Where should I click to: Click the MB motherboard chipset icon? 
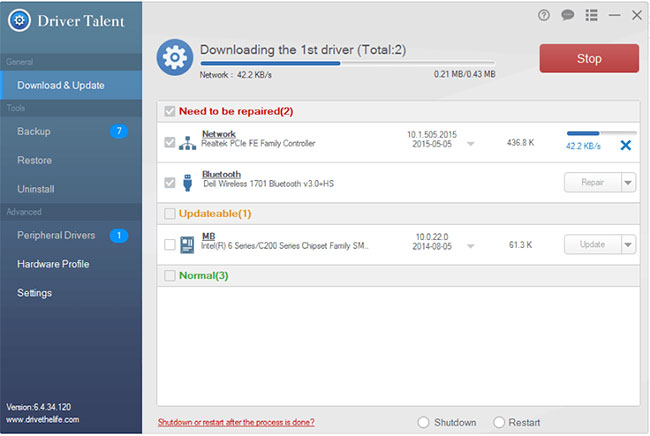187,244
